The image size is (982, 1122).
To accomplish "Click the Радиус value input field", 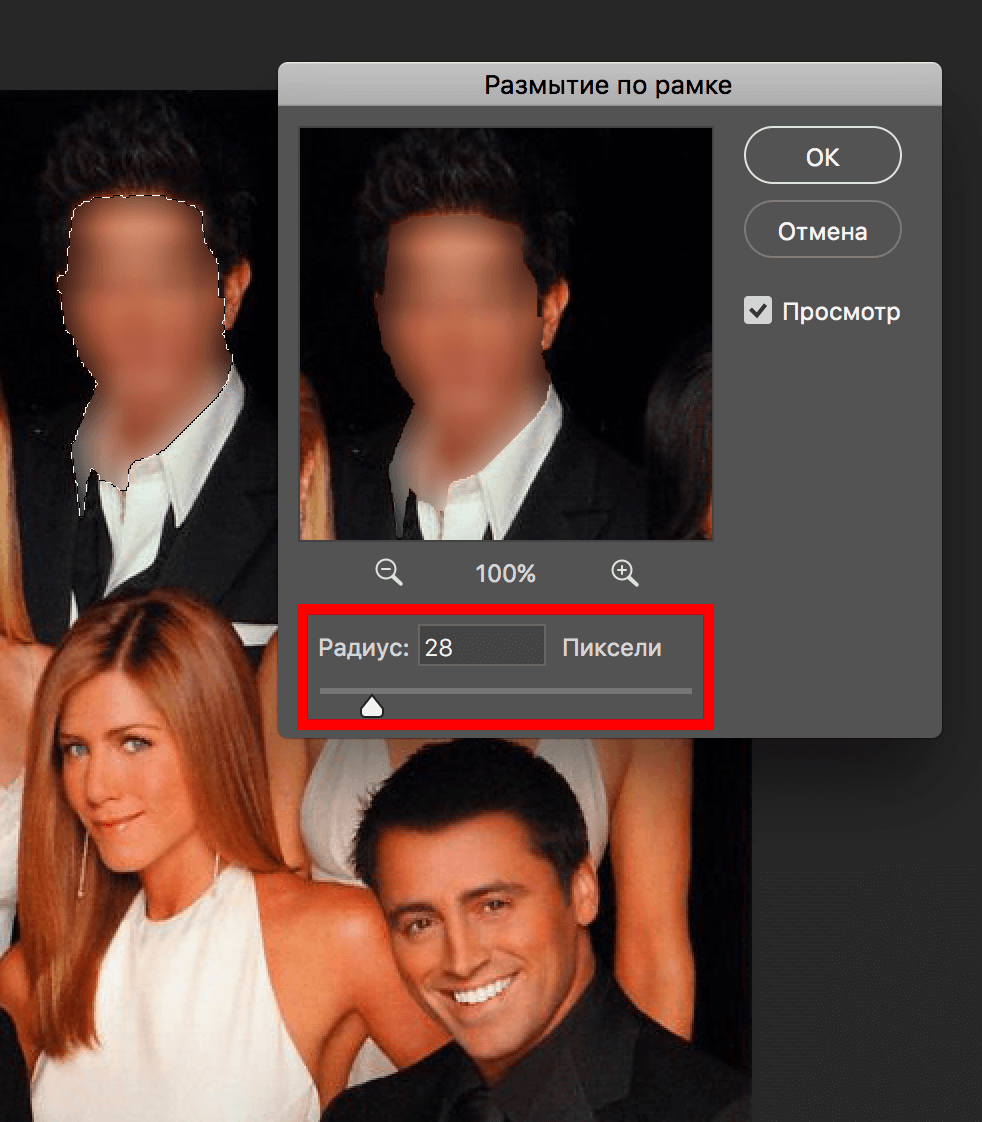I will pyautogui.click(x=481, y=647).
